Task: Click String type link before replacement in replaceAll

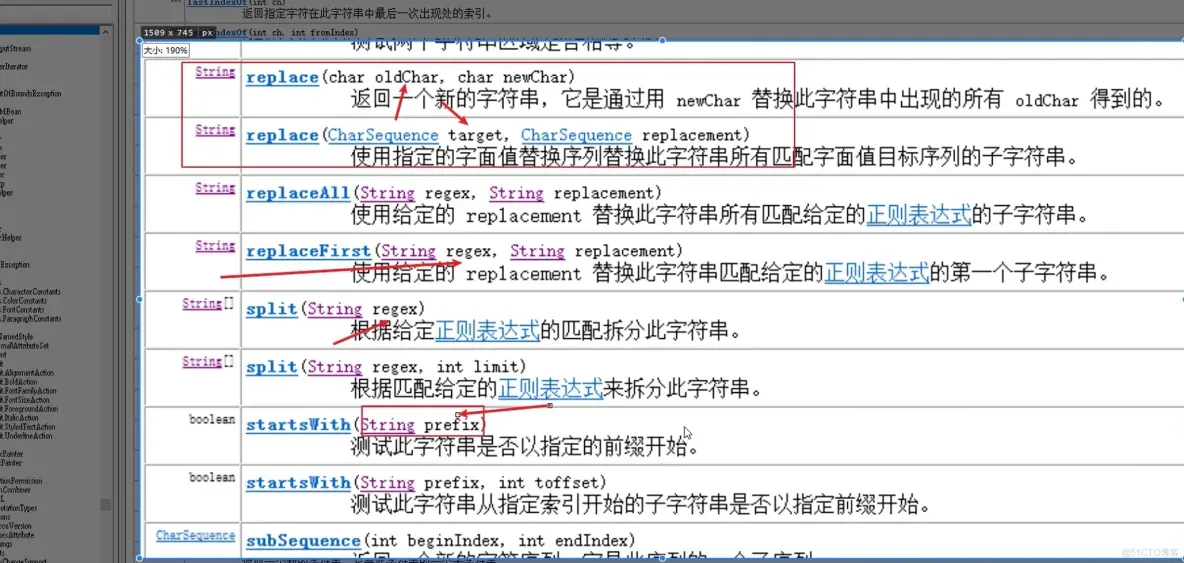Action: point(516,193)
